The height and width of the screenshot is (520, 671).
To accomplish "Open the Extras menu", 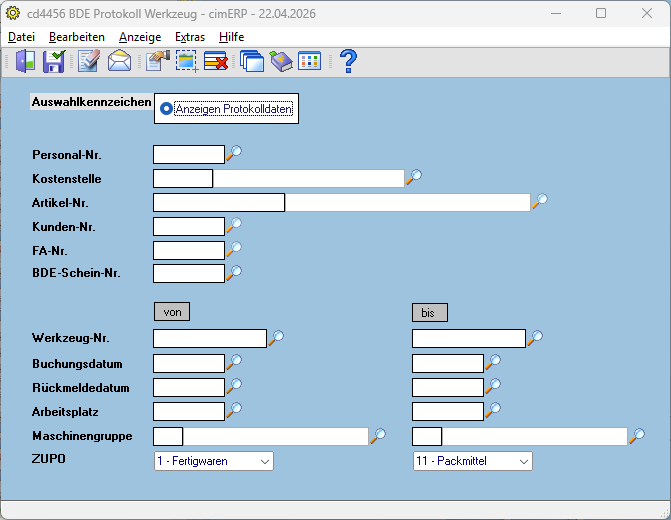I will click(190, 37).
